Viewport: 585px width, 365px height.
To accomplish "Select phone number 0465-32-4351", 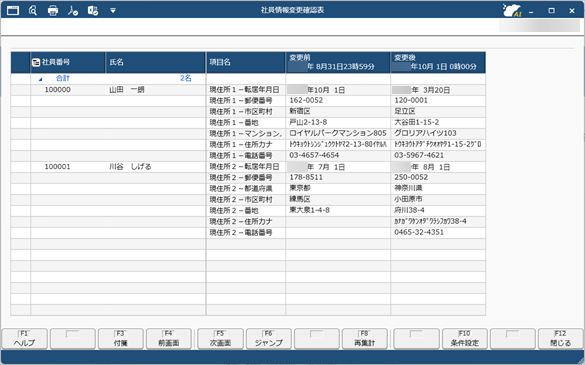I will (x=419, y=233).
